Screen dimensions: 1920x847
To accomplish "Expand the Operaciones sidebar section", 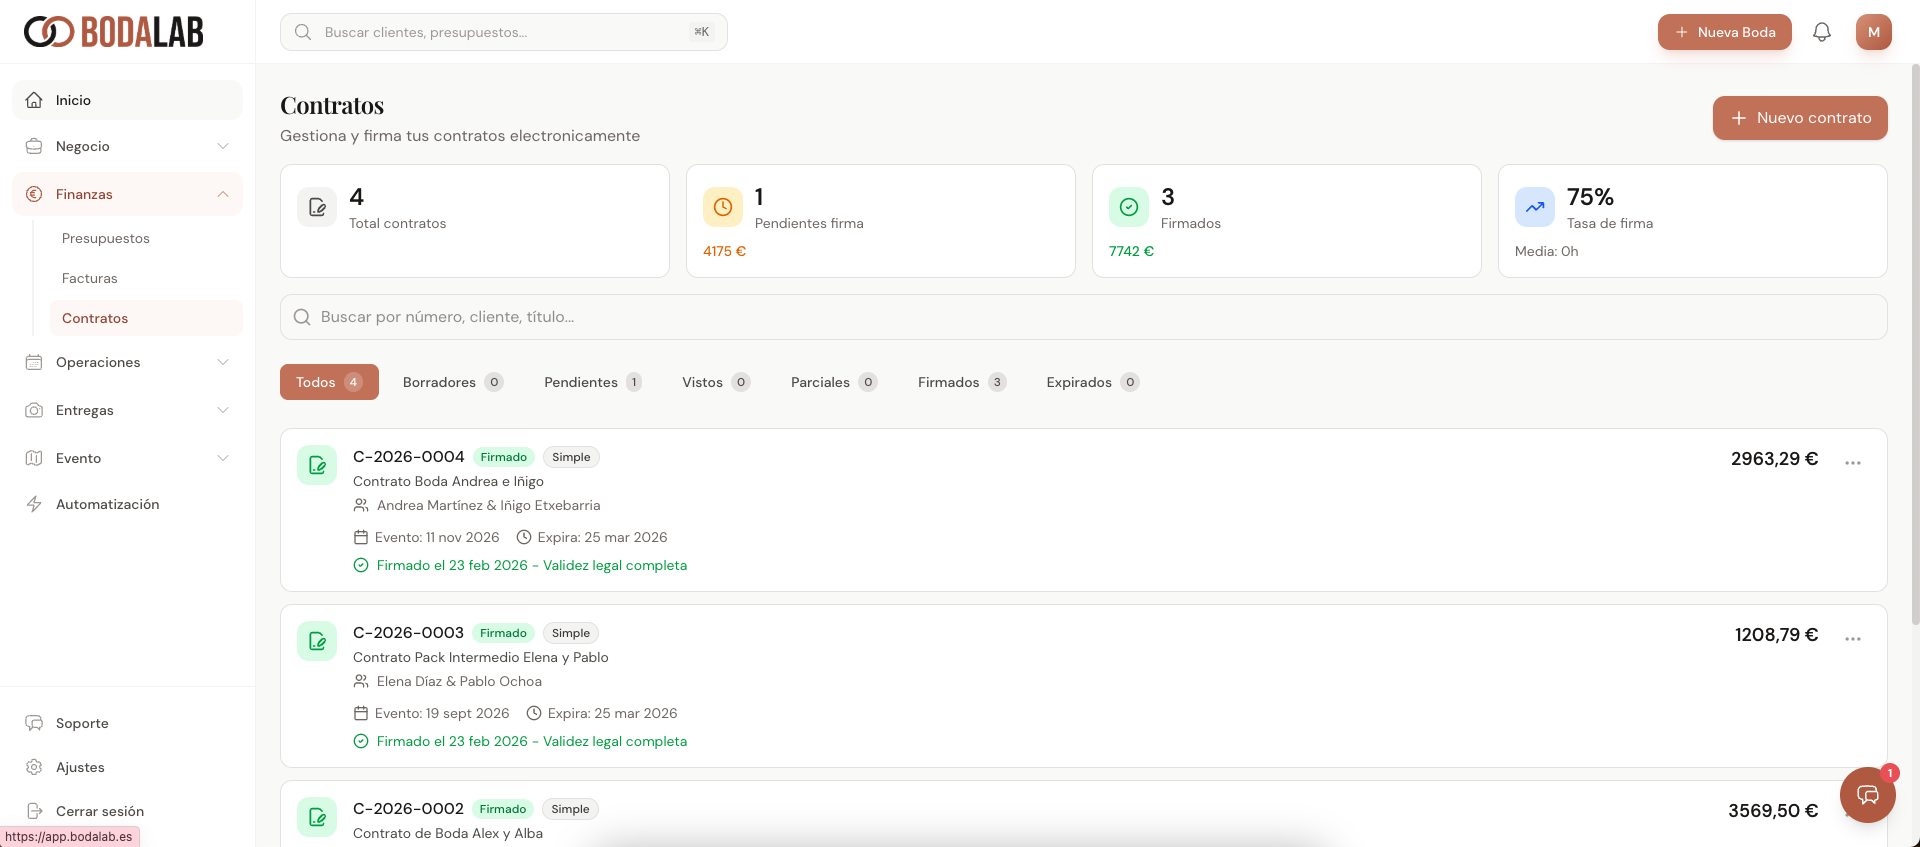I will click(127, 362).
